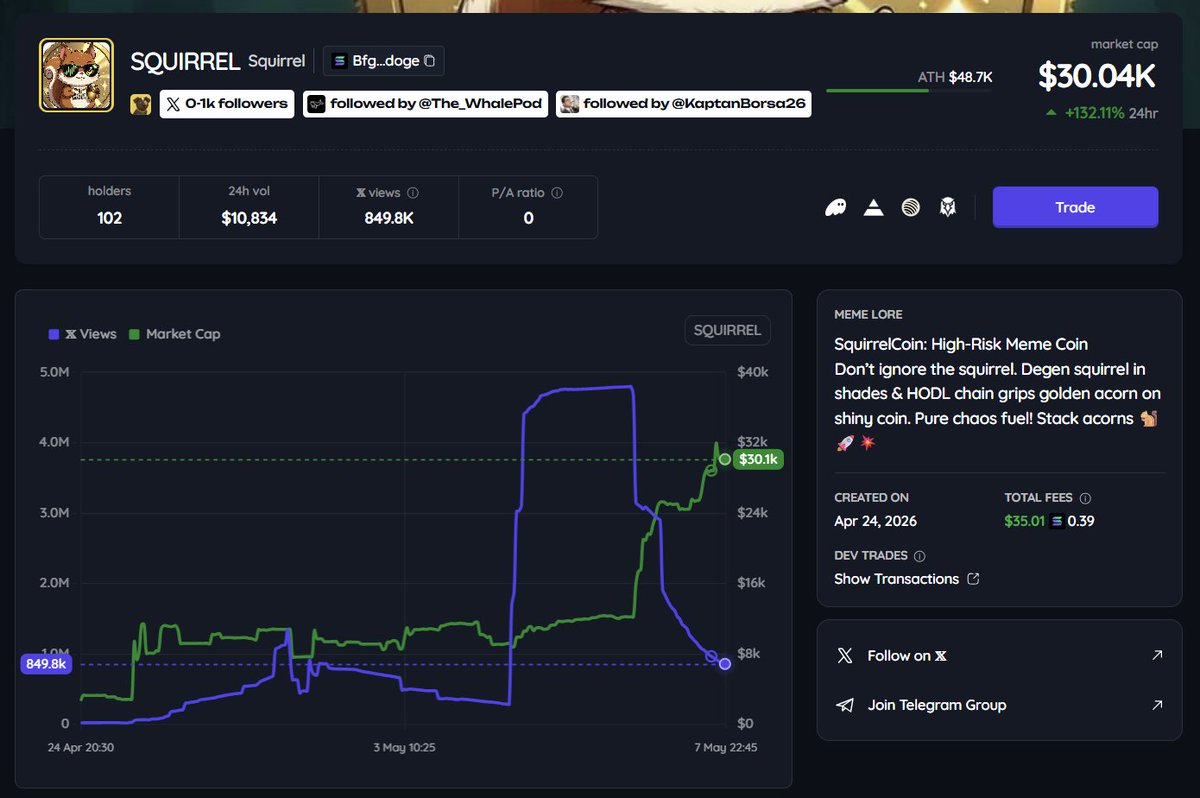Open the round striped-sphere platform icon
The width and height of the screenshot is (1200, 798).
910,208
